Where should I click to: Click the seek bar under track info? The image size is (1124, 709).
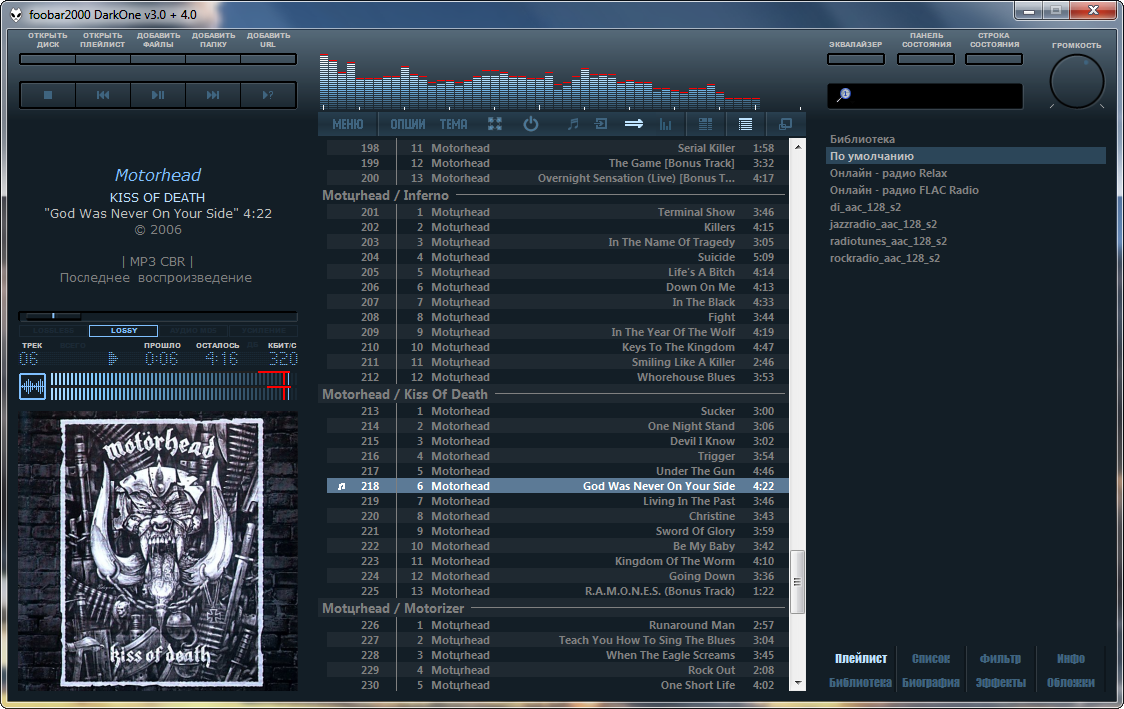(158, 315)
